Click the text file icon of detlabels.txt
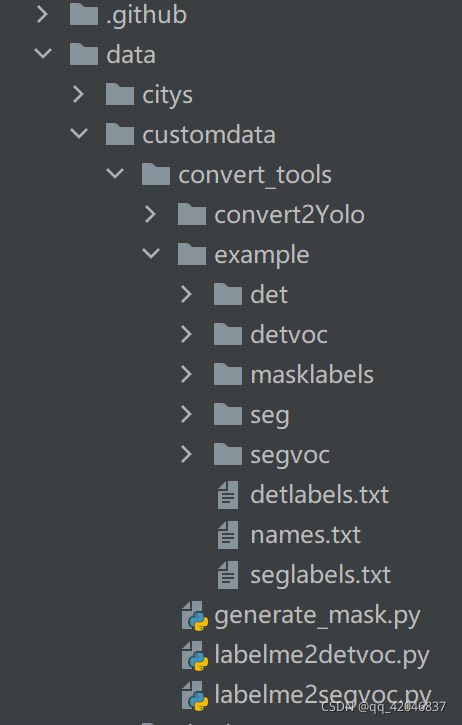 [x=228, y=495]
